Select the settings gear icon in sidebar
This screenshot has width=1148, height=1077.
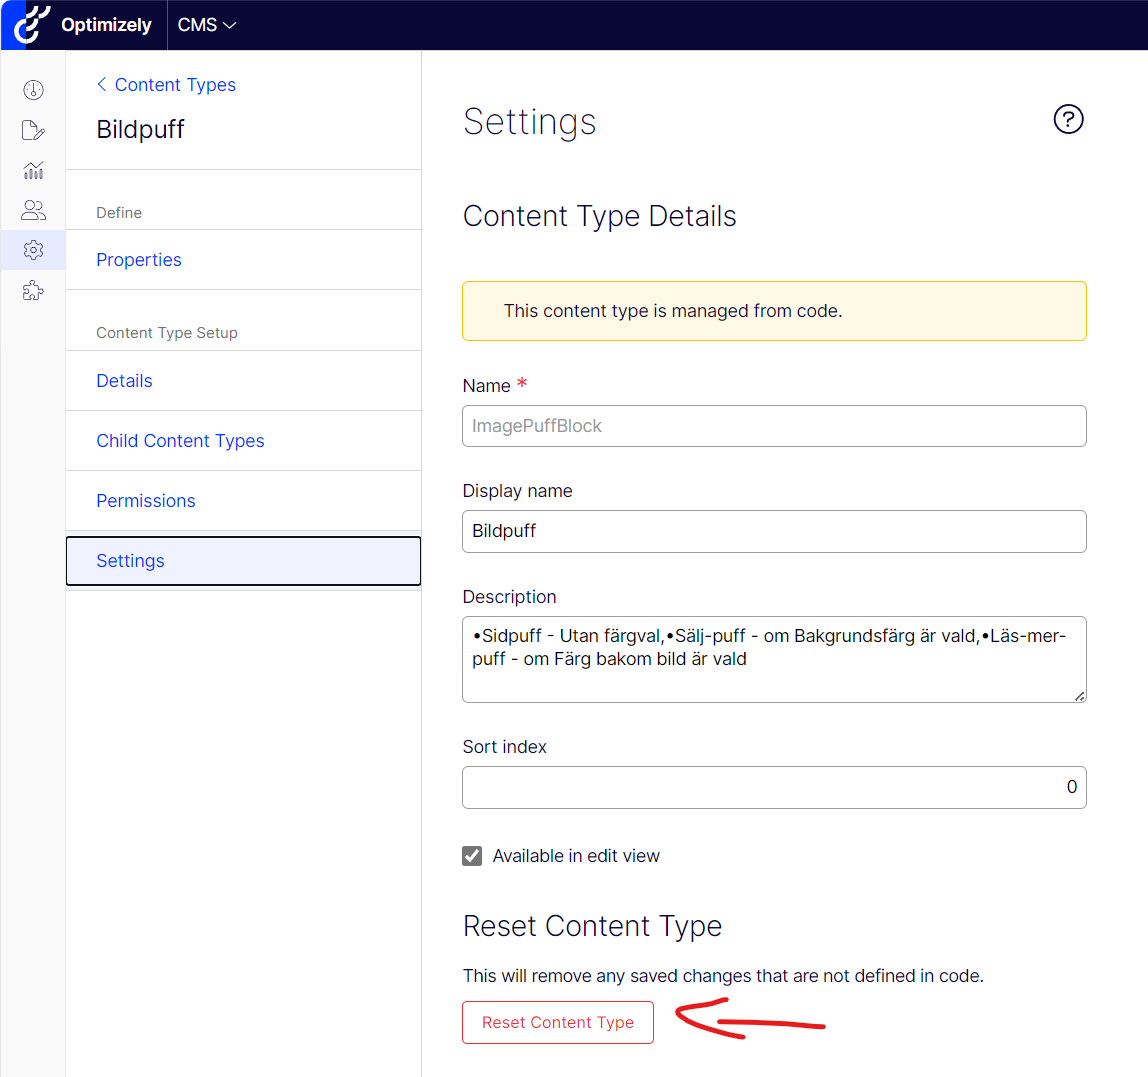(x=33, y=250)
